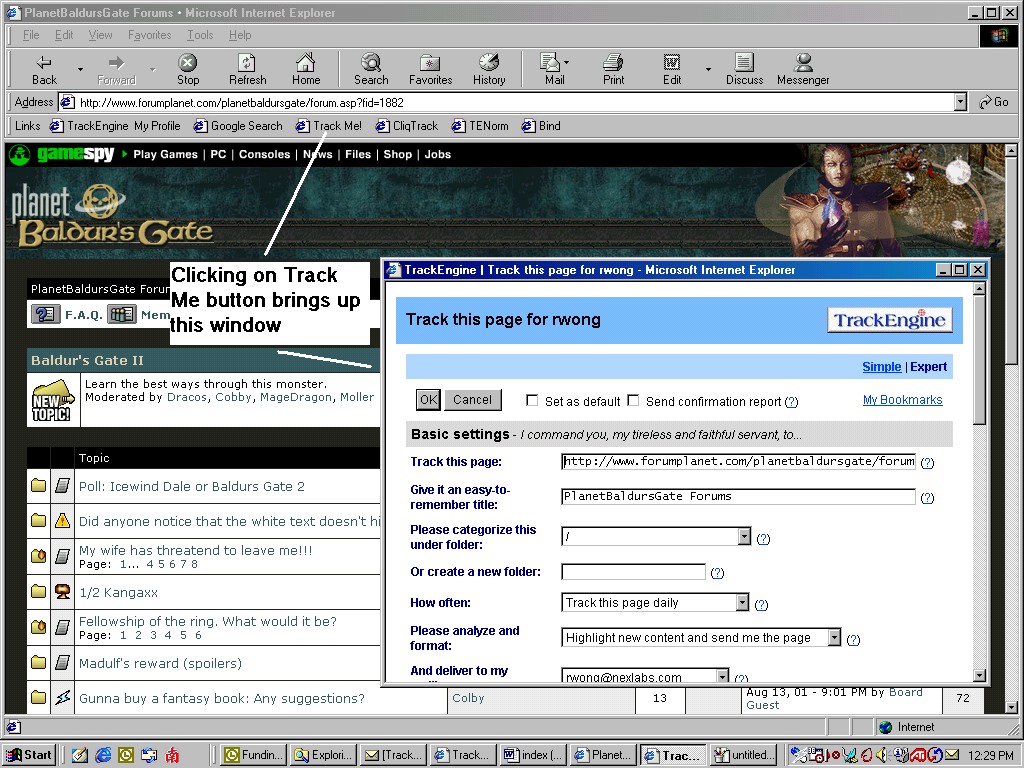
Task: Click the Cancel button in TrackEngine popup
Action: click(473, 400)
